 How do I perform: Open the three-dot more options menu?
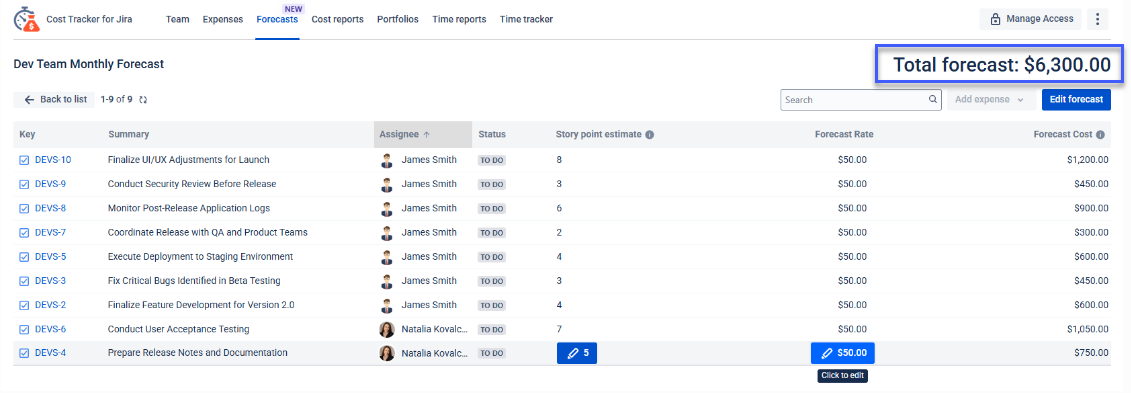[x=1096, y=19]
